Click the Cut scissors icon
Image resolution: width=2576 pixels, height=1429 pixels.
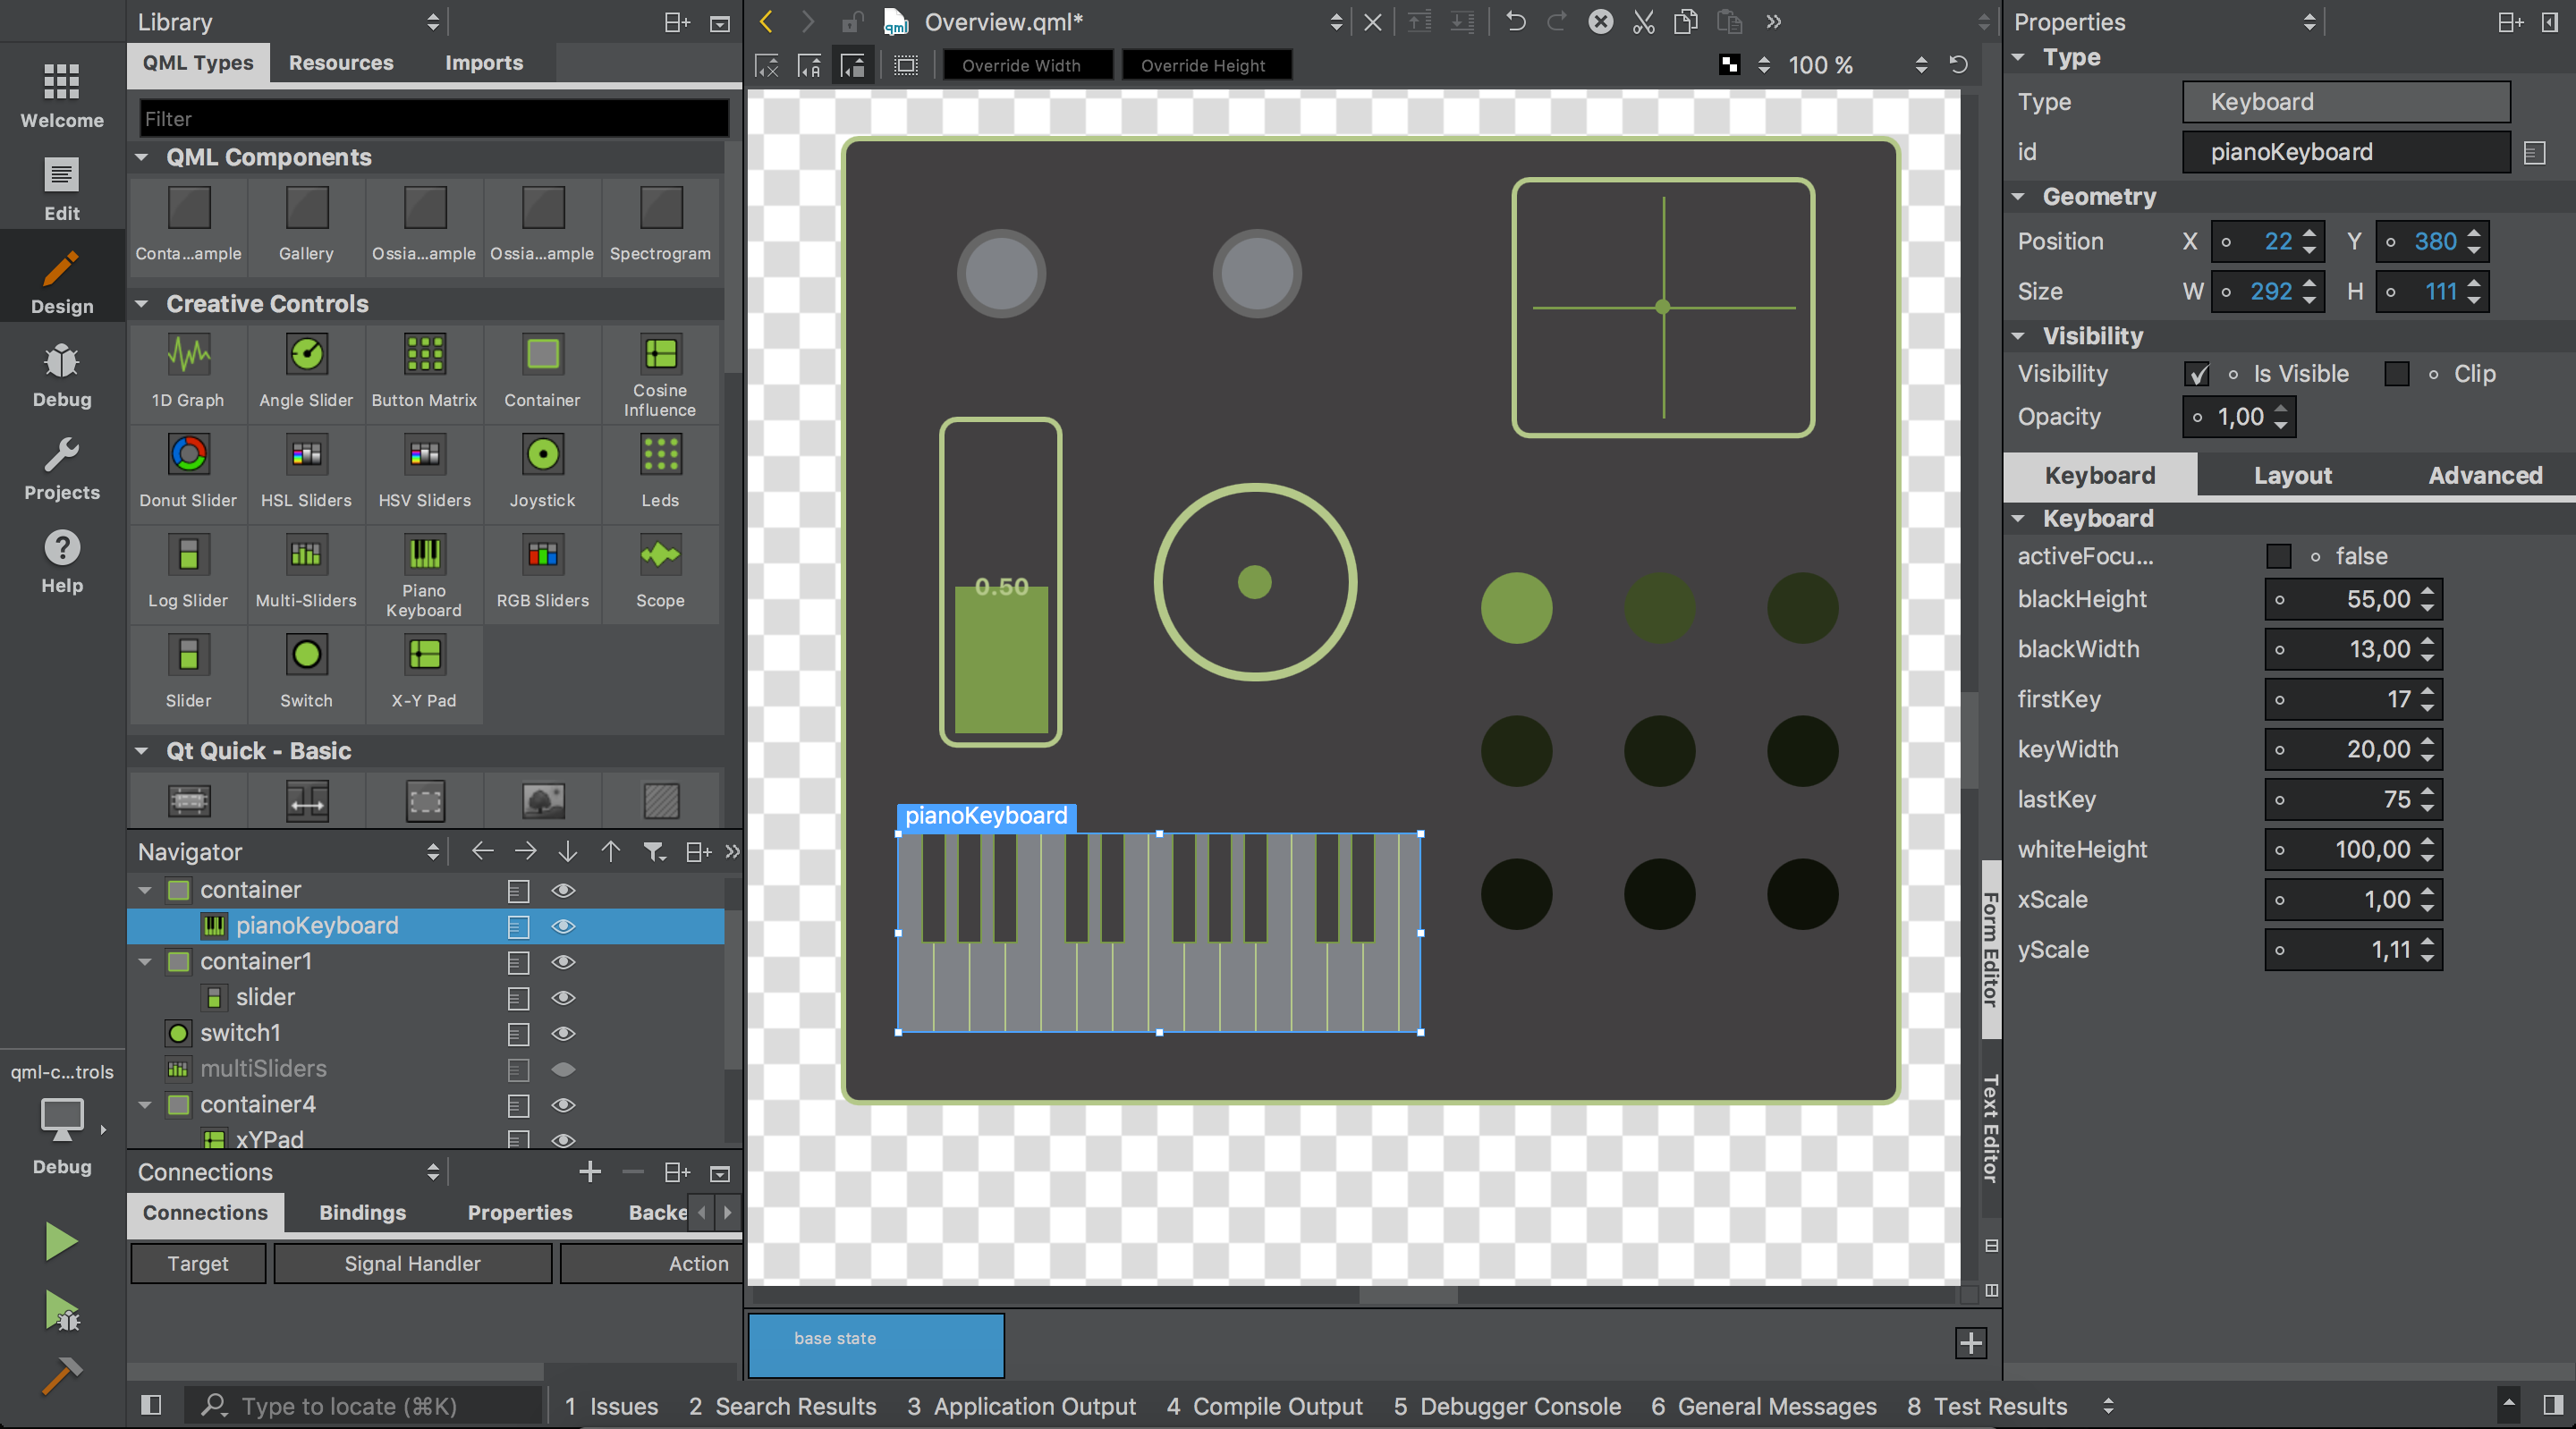click(x=1643, y=22)
